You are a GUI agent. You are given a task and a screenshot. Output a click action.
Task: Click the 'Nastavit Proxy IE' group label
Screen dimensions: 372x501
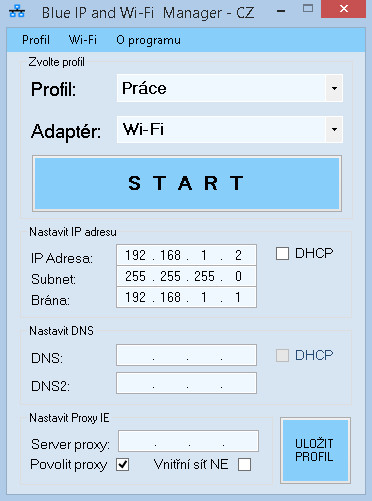[x=69, y=418]
